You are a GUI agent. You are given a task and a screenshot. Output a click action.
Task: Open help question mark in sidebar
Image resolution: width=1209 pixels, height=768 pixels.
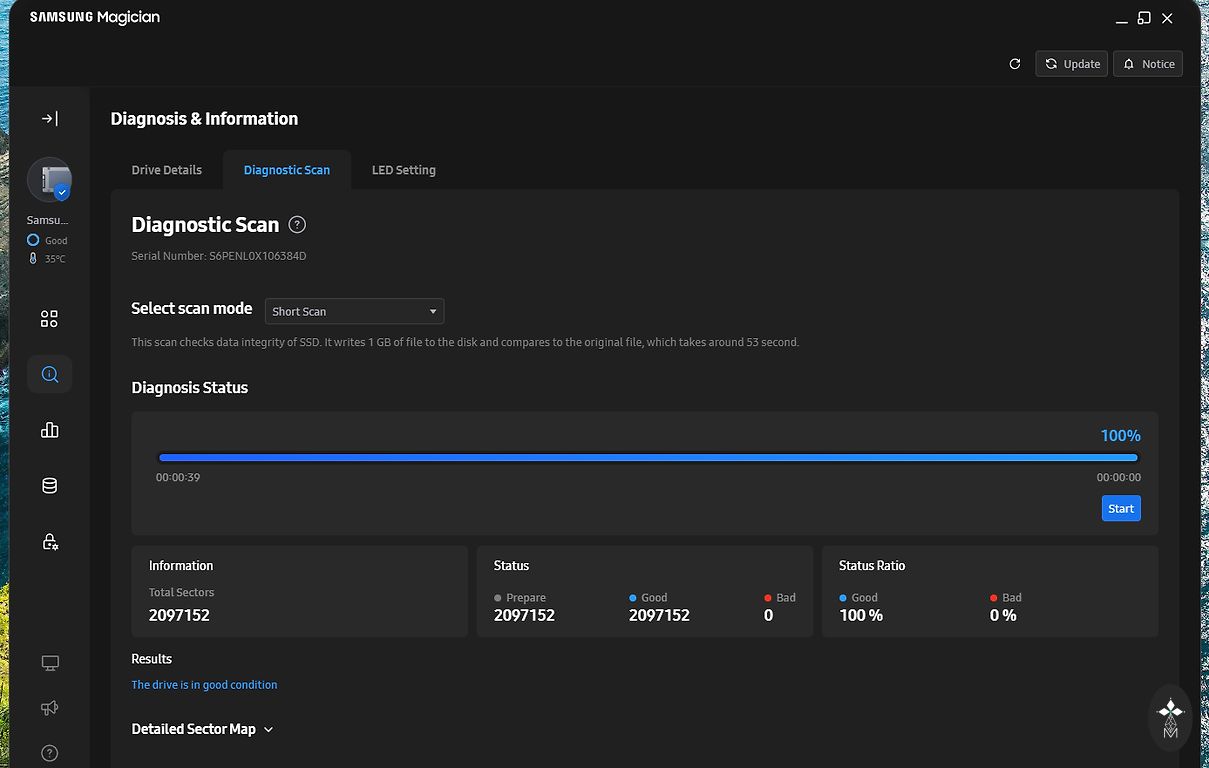49,753
